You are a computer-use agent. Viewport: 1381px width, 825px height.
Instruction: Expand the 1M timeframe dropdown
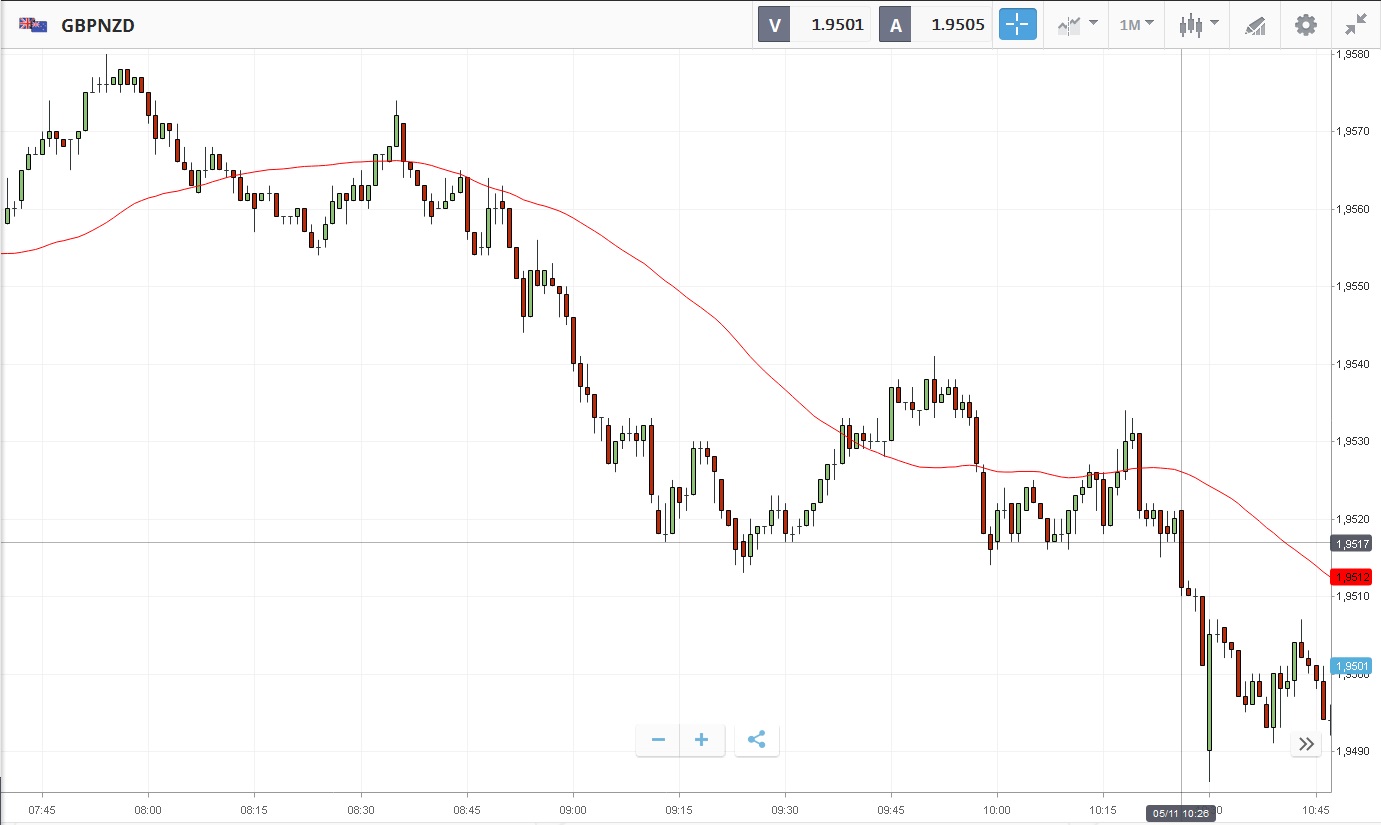click(1136, 25)
